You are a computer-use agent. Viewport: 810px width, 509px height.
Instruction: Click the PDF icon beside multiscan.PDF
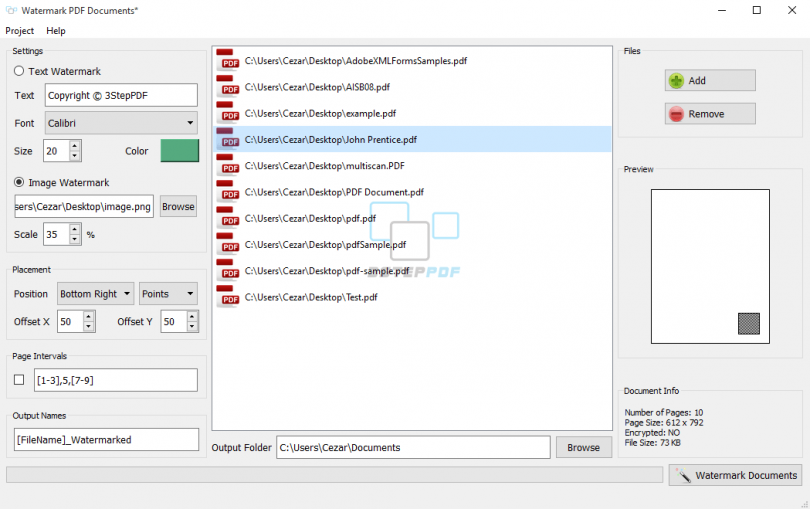point(227,165)
